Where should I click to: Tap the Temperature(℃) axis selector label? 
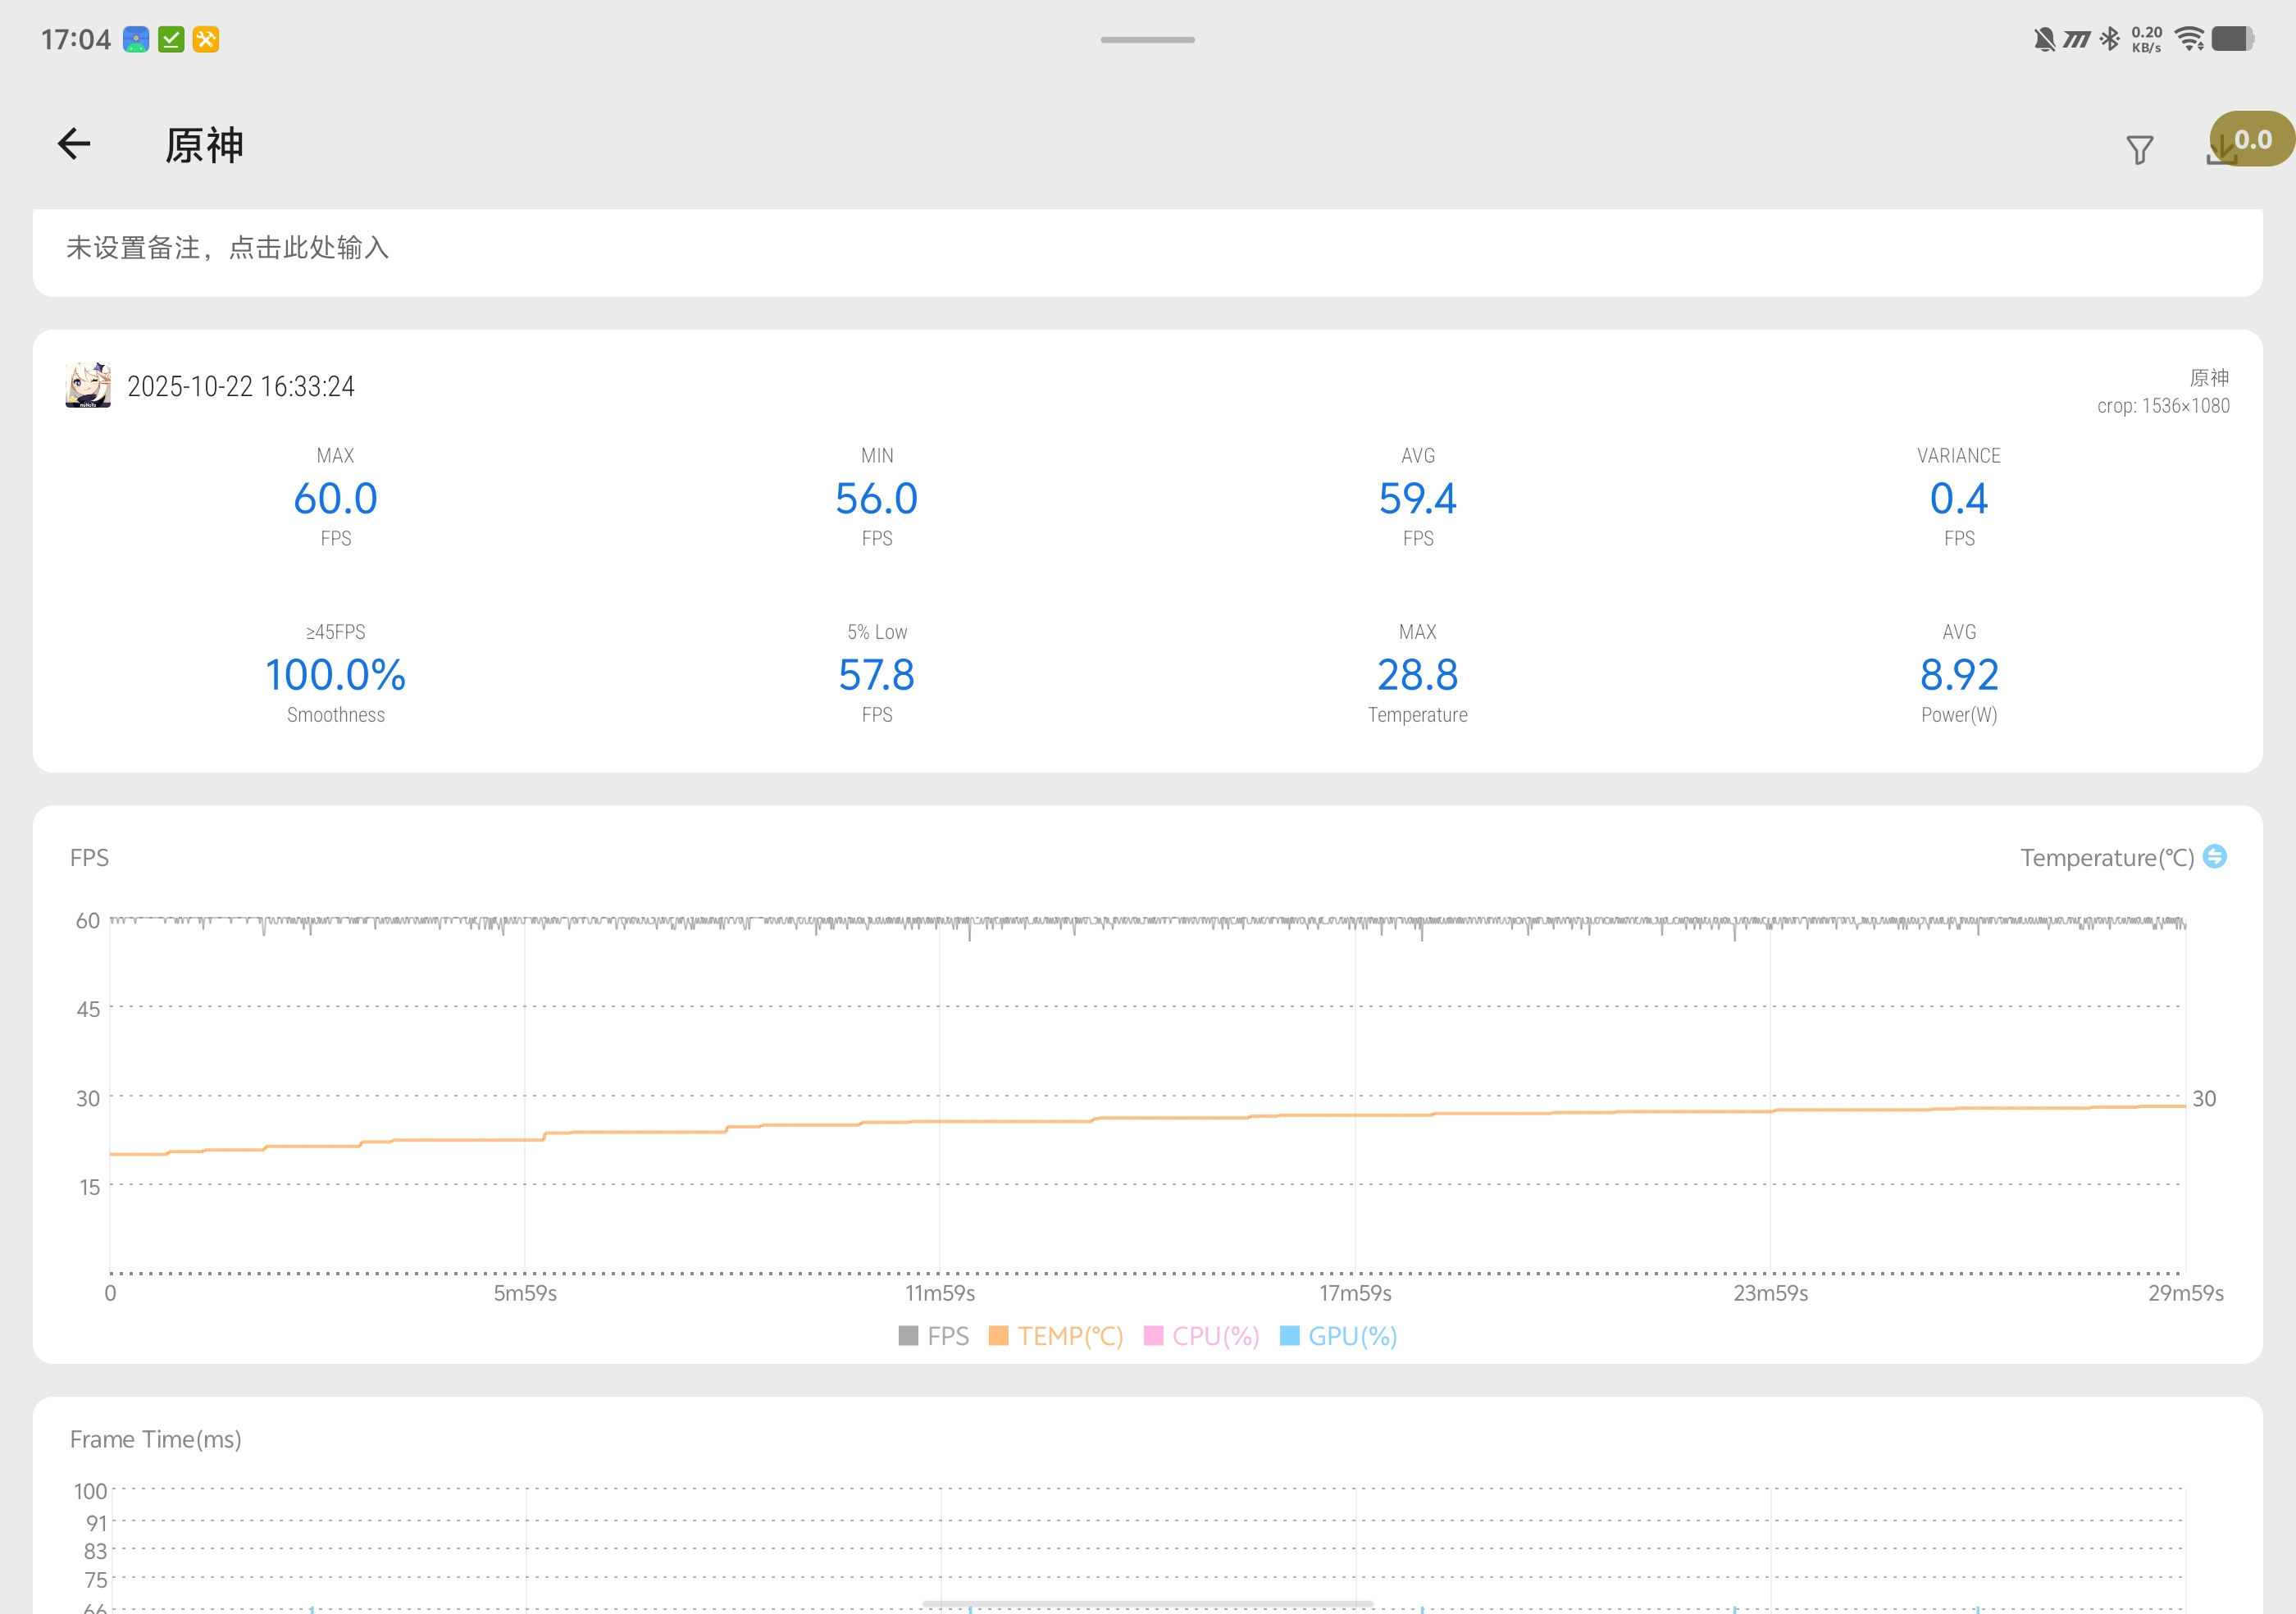coord(2106,858)
